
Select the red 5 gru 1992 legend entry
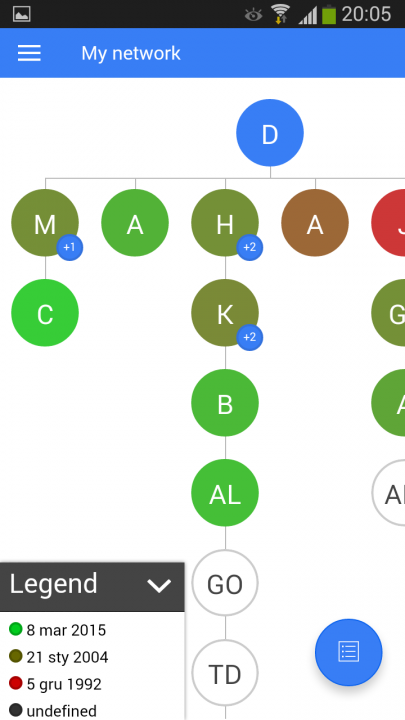coord(55,684)
